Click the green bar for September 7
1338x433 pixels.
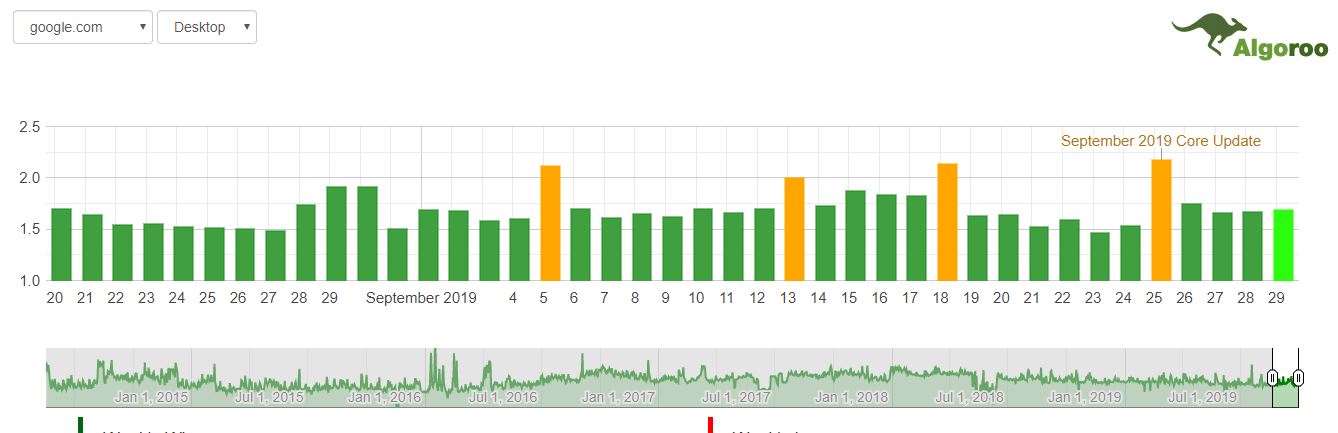pyautogui.click(x=611, y=249)
